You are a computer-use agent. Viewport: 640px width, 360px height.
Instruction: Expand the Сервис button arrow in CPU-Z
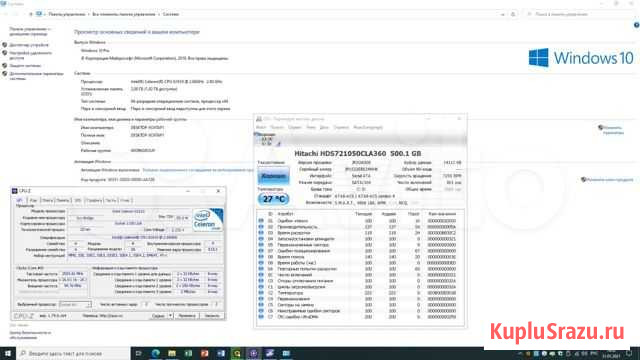pos(170,316)
